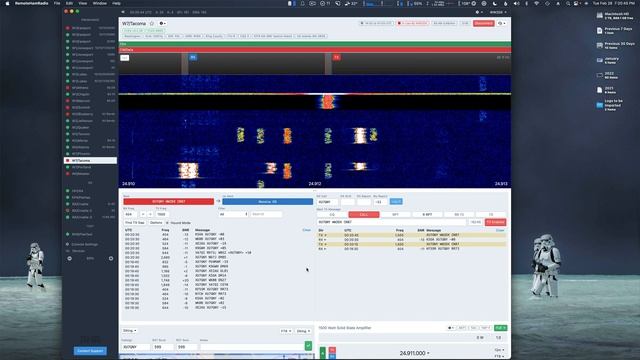Select the red TX marker above the waterfall
This screenshot has height=360, width=640.
336,57
